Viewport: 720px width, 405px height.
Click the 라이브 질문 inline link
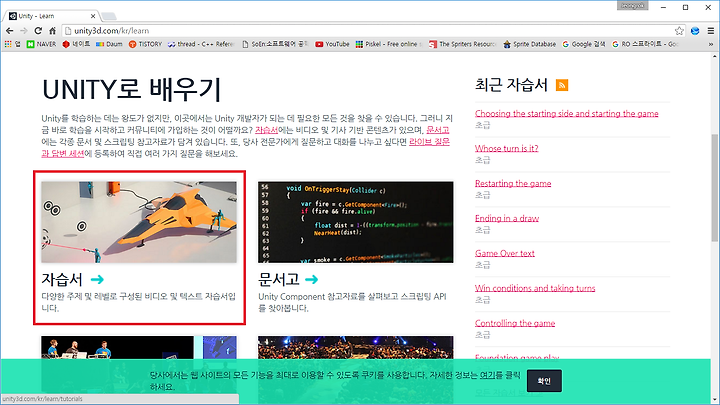pos(429,142)
